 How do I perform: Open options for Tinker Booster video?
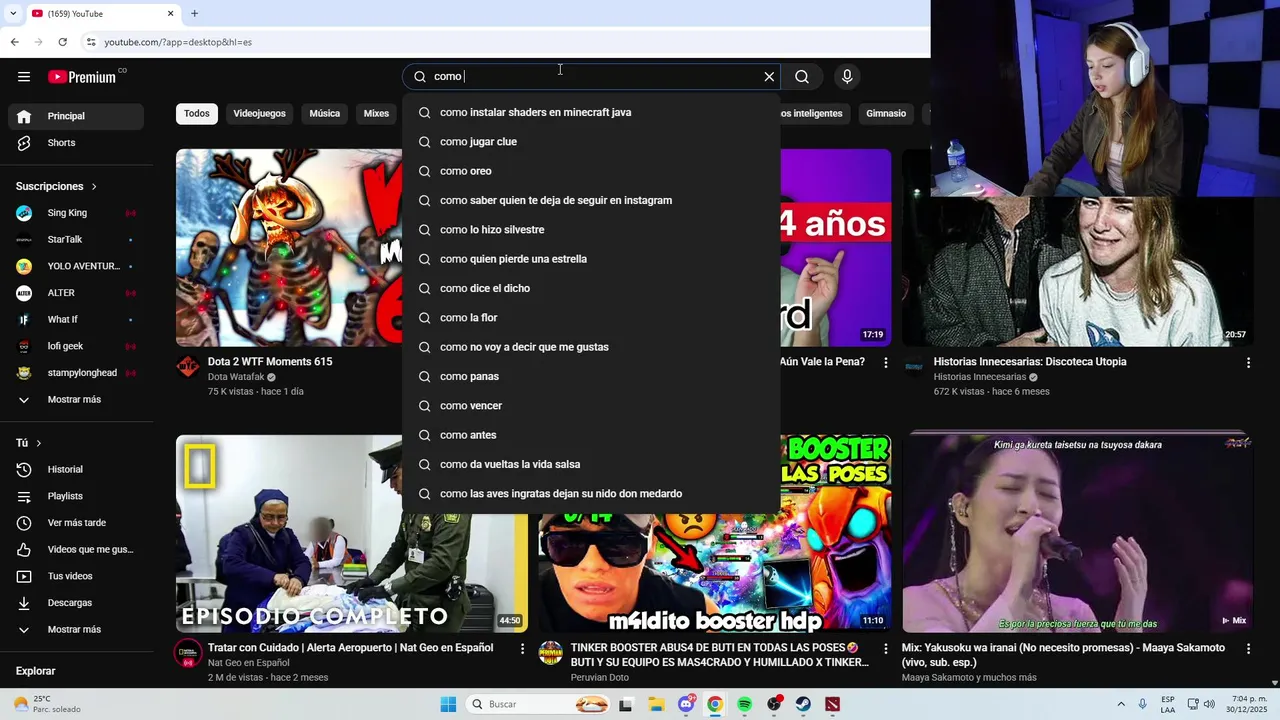pos(885,649)
